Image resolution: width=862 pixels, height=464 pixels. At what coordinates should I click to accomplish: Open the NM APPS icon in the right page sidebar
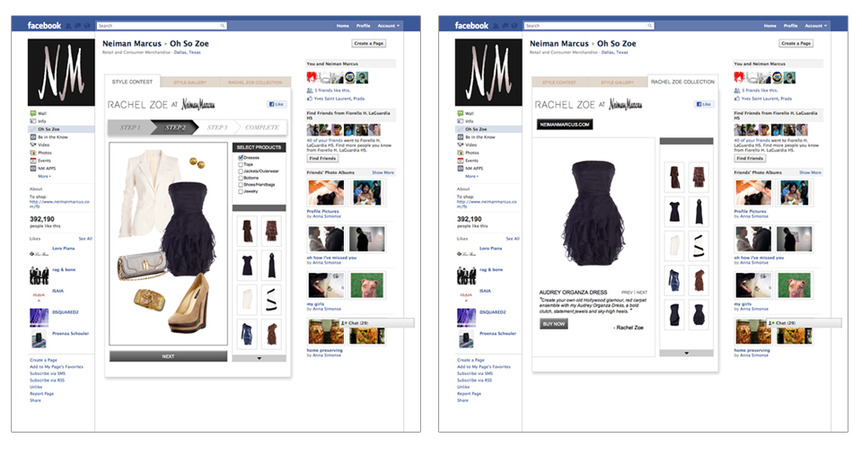pyautogui.click(x=460, y=168)
